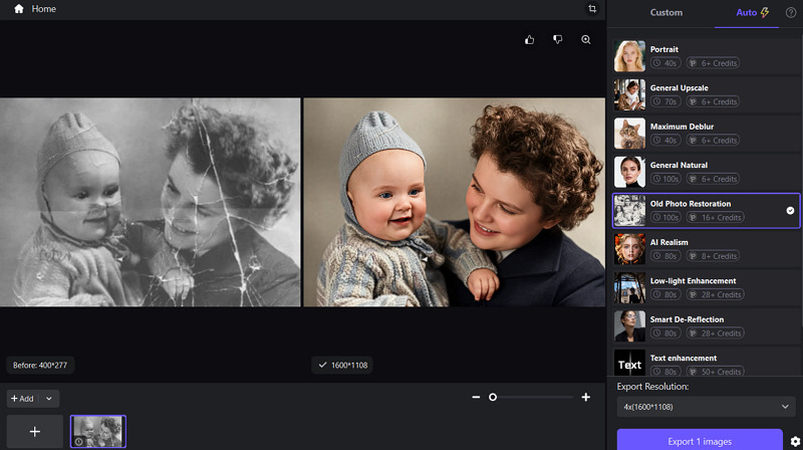Click the General Natural model name

click(679, 165)
